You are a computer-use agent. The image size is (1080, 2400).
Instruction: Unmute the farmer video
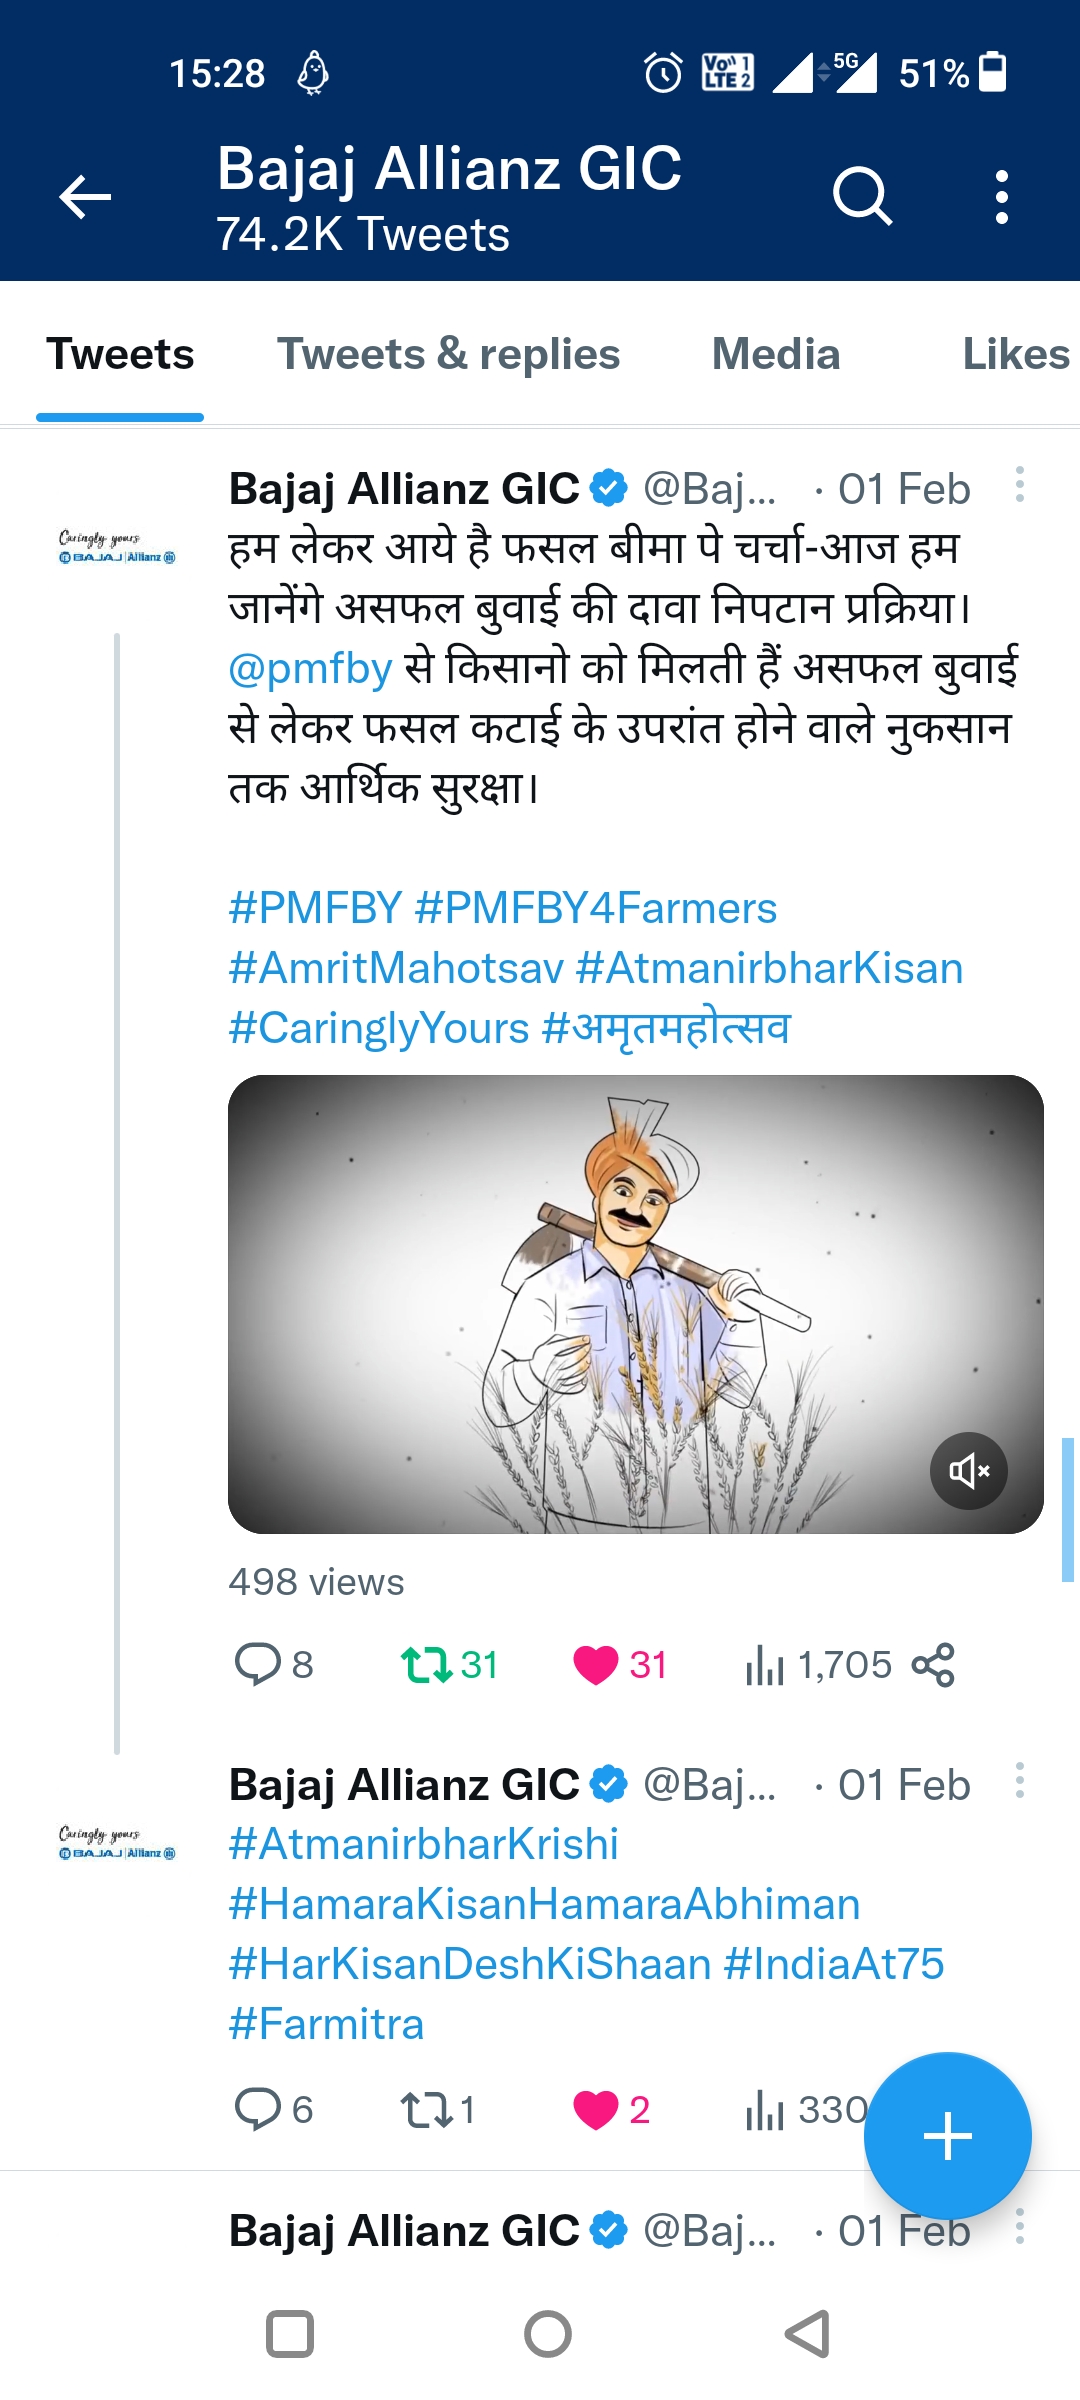(x=968, y=1470)
